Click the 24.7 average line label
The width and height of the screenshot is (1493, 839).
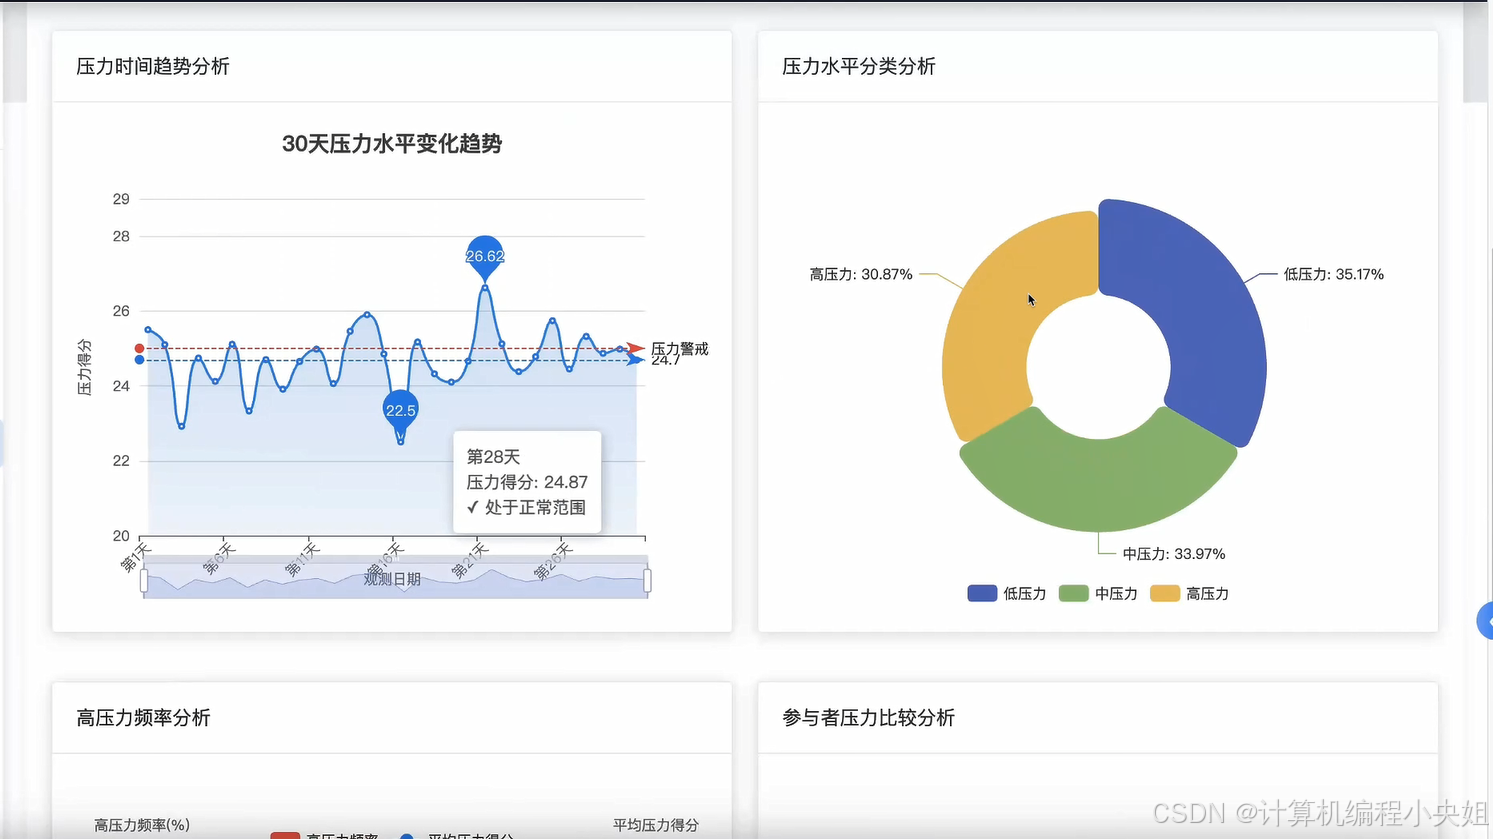(x=665, y=361)
